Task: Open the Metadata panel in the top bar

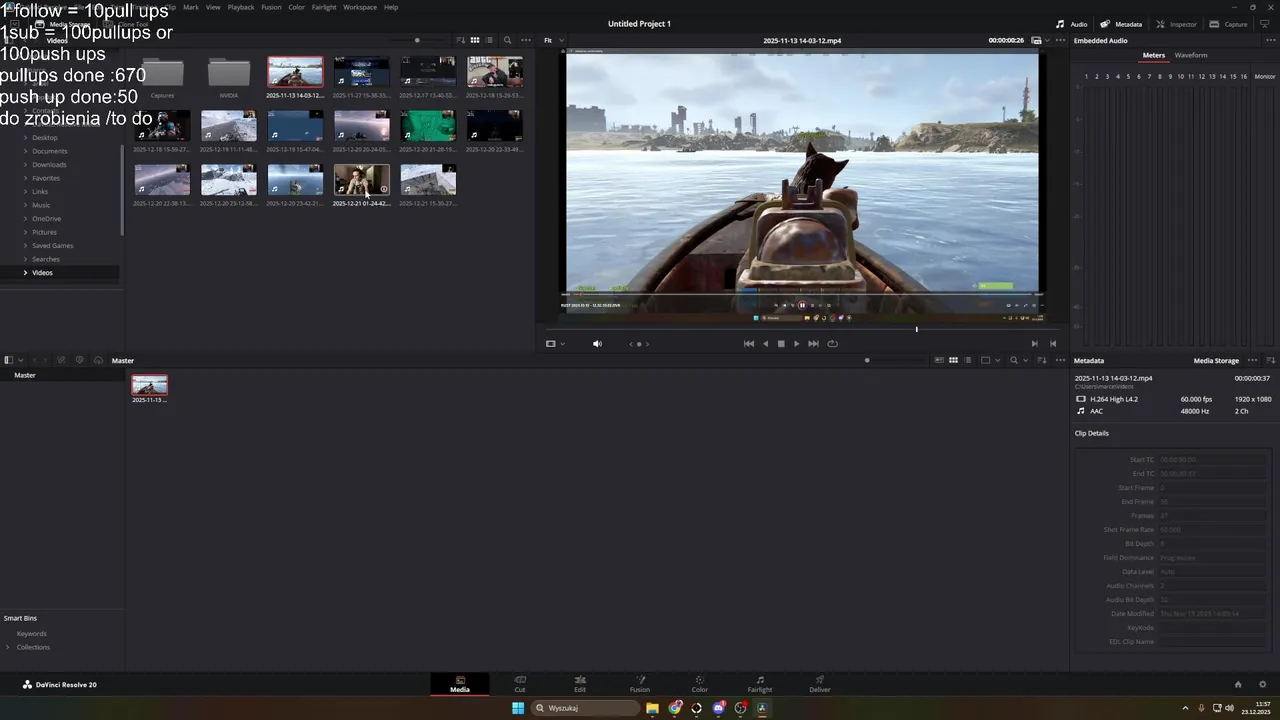Action: pyautogui.click(x=1121, y=24)
